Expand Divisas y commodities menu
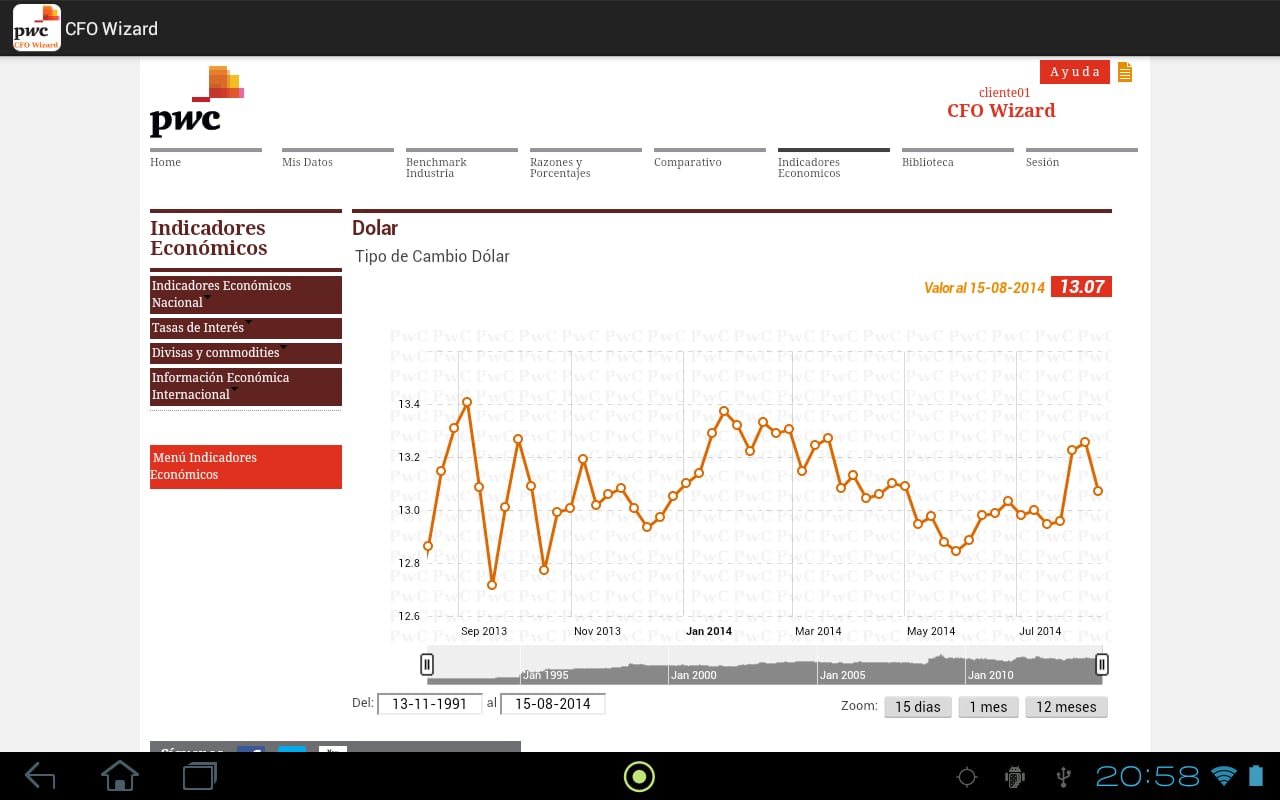This screenshot has height=800, width=1280. point(246,353)
